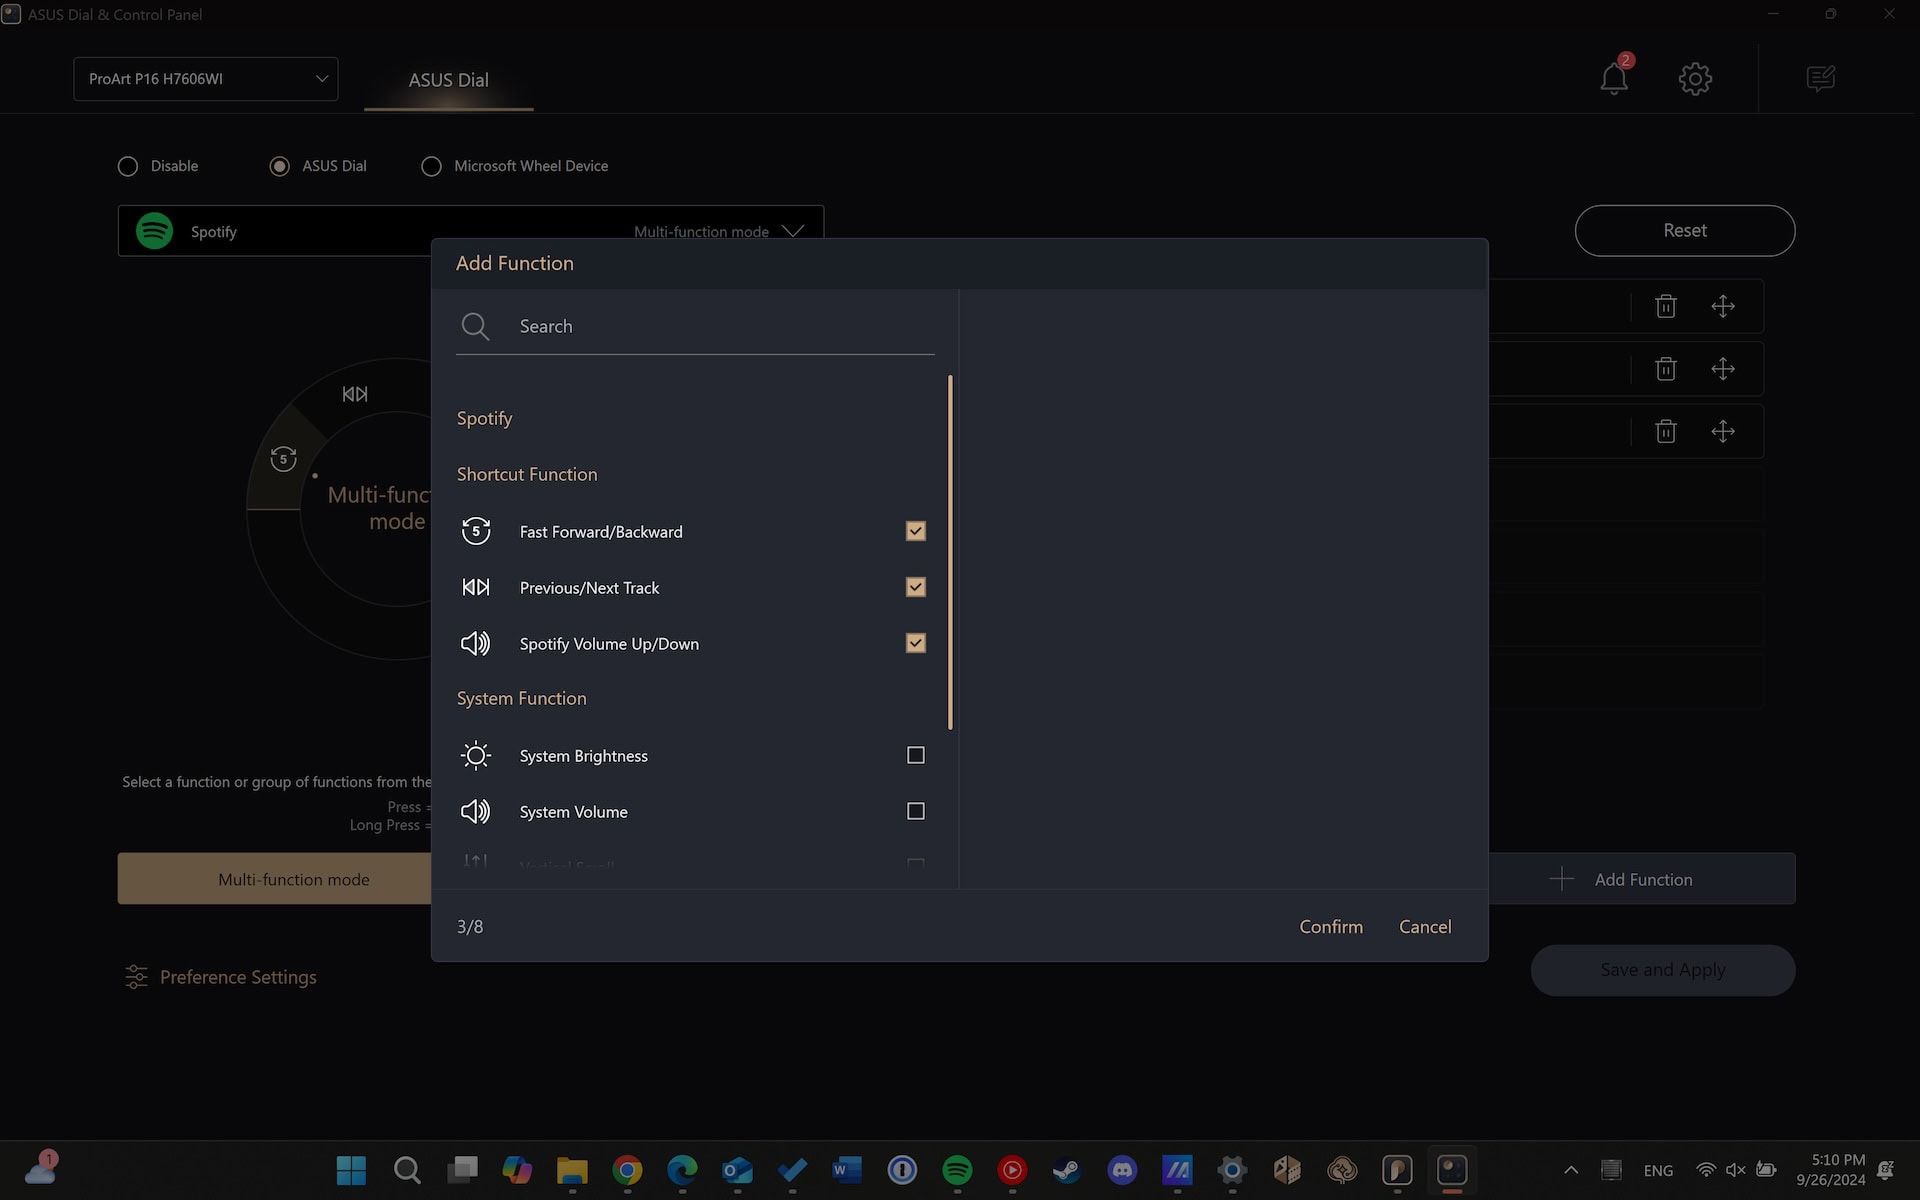
Task: Click the previous/next icon on the dial wheel
Action: pos(355,394)
